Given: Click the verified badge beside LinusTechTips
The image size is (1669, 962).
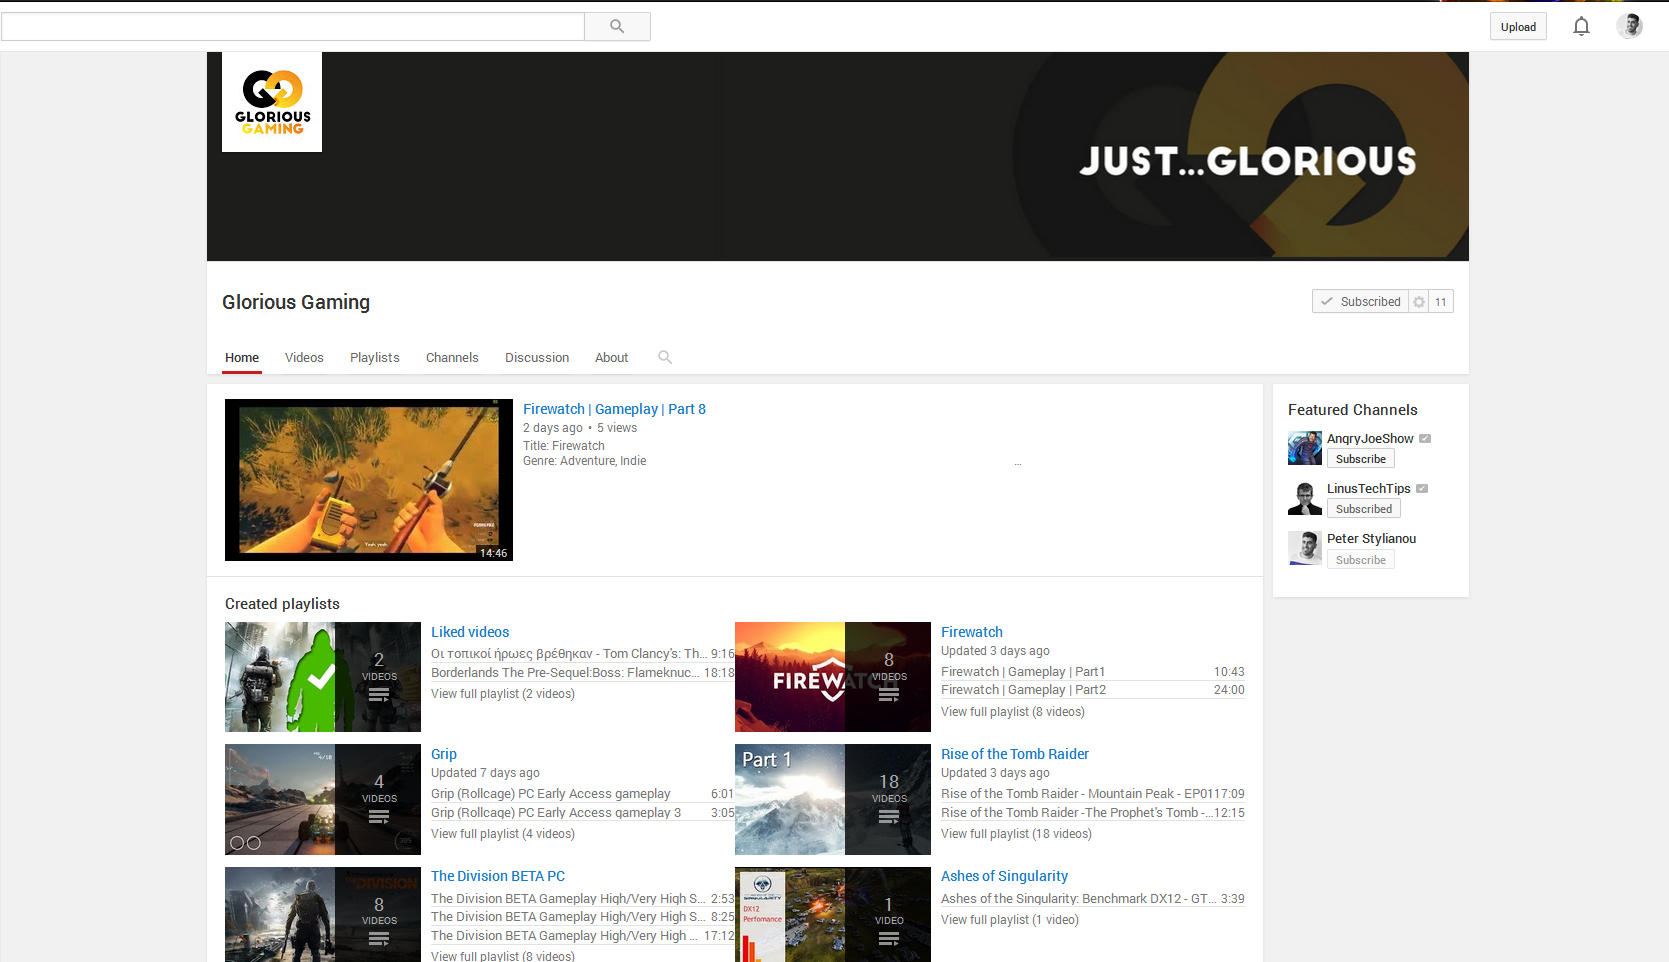Looking at the screenshot, I should click(x=1422, y=488).
